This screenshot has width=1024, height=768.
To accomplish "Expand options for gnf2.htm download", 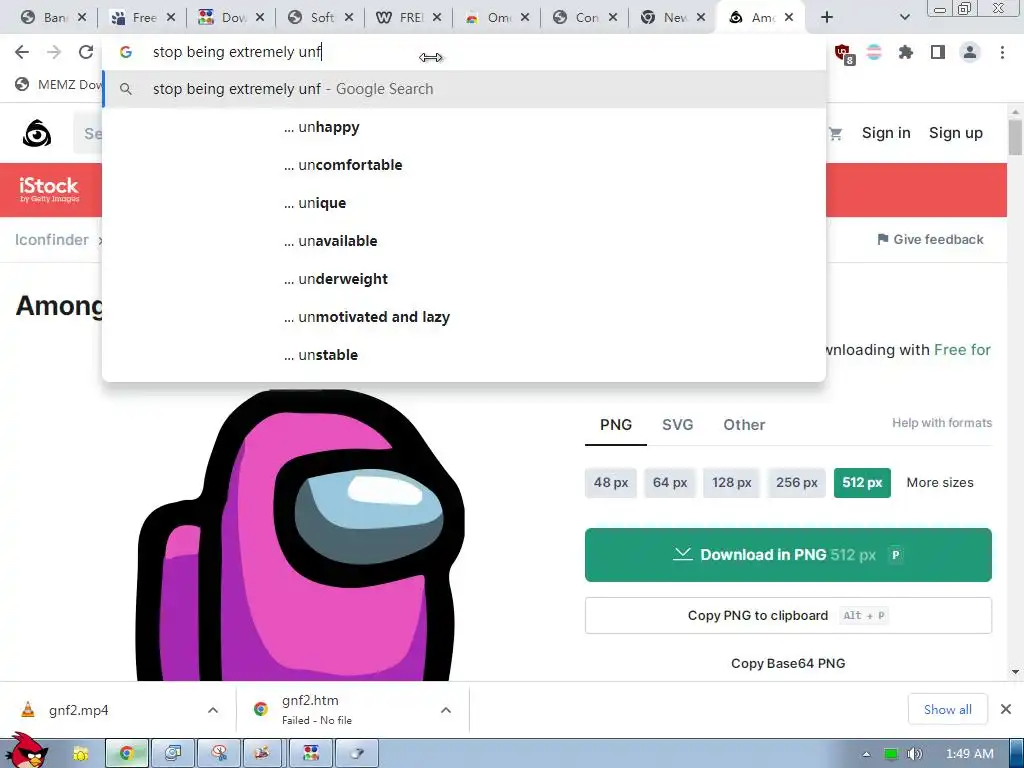I will point(446,710).
